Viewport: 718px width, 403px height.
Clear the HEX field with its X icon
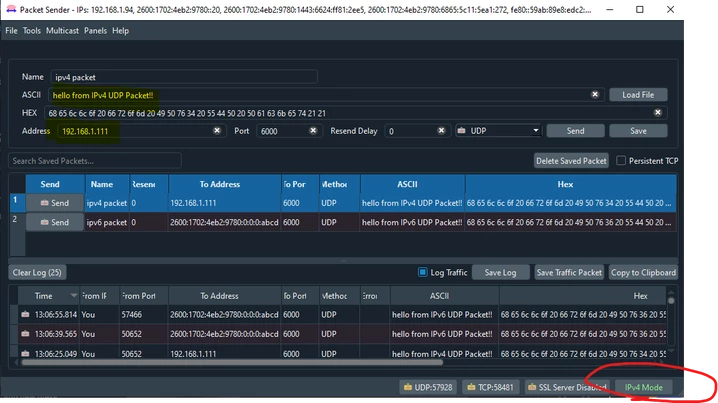click(x=657, y=112)
